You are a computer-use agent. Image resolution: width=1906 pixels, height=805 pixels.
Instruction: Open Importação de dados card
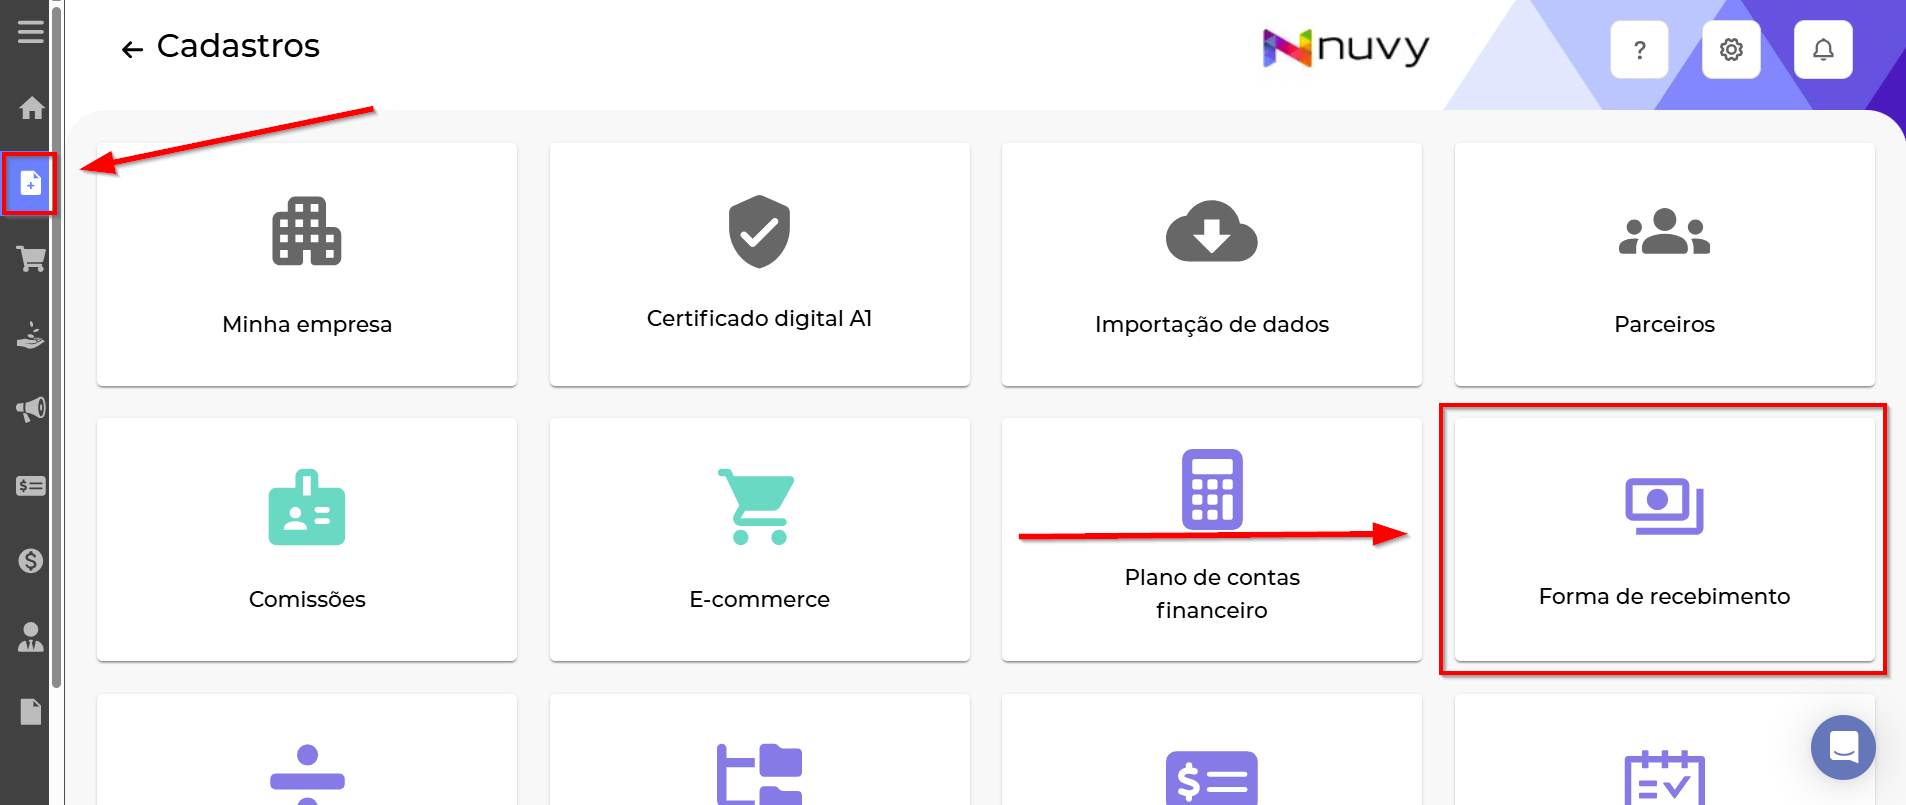tap(1211, 264)
